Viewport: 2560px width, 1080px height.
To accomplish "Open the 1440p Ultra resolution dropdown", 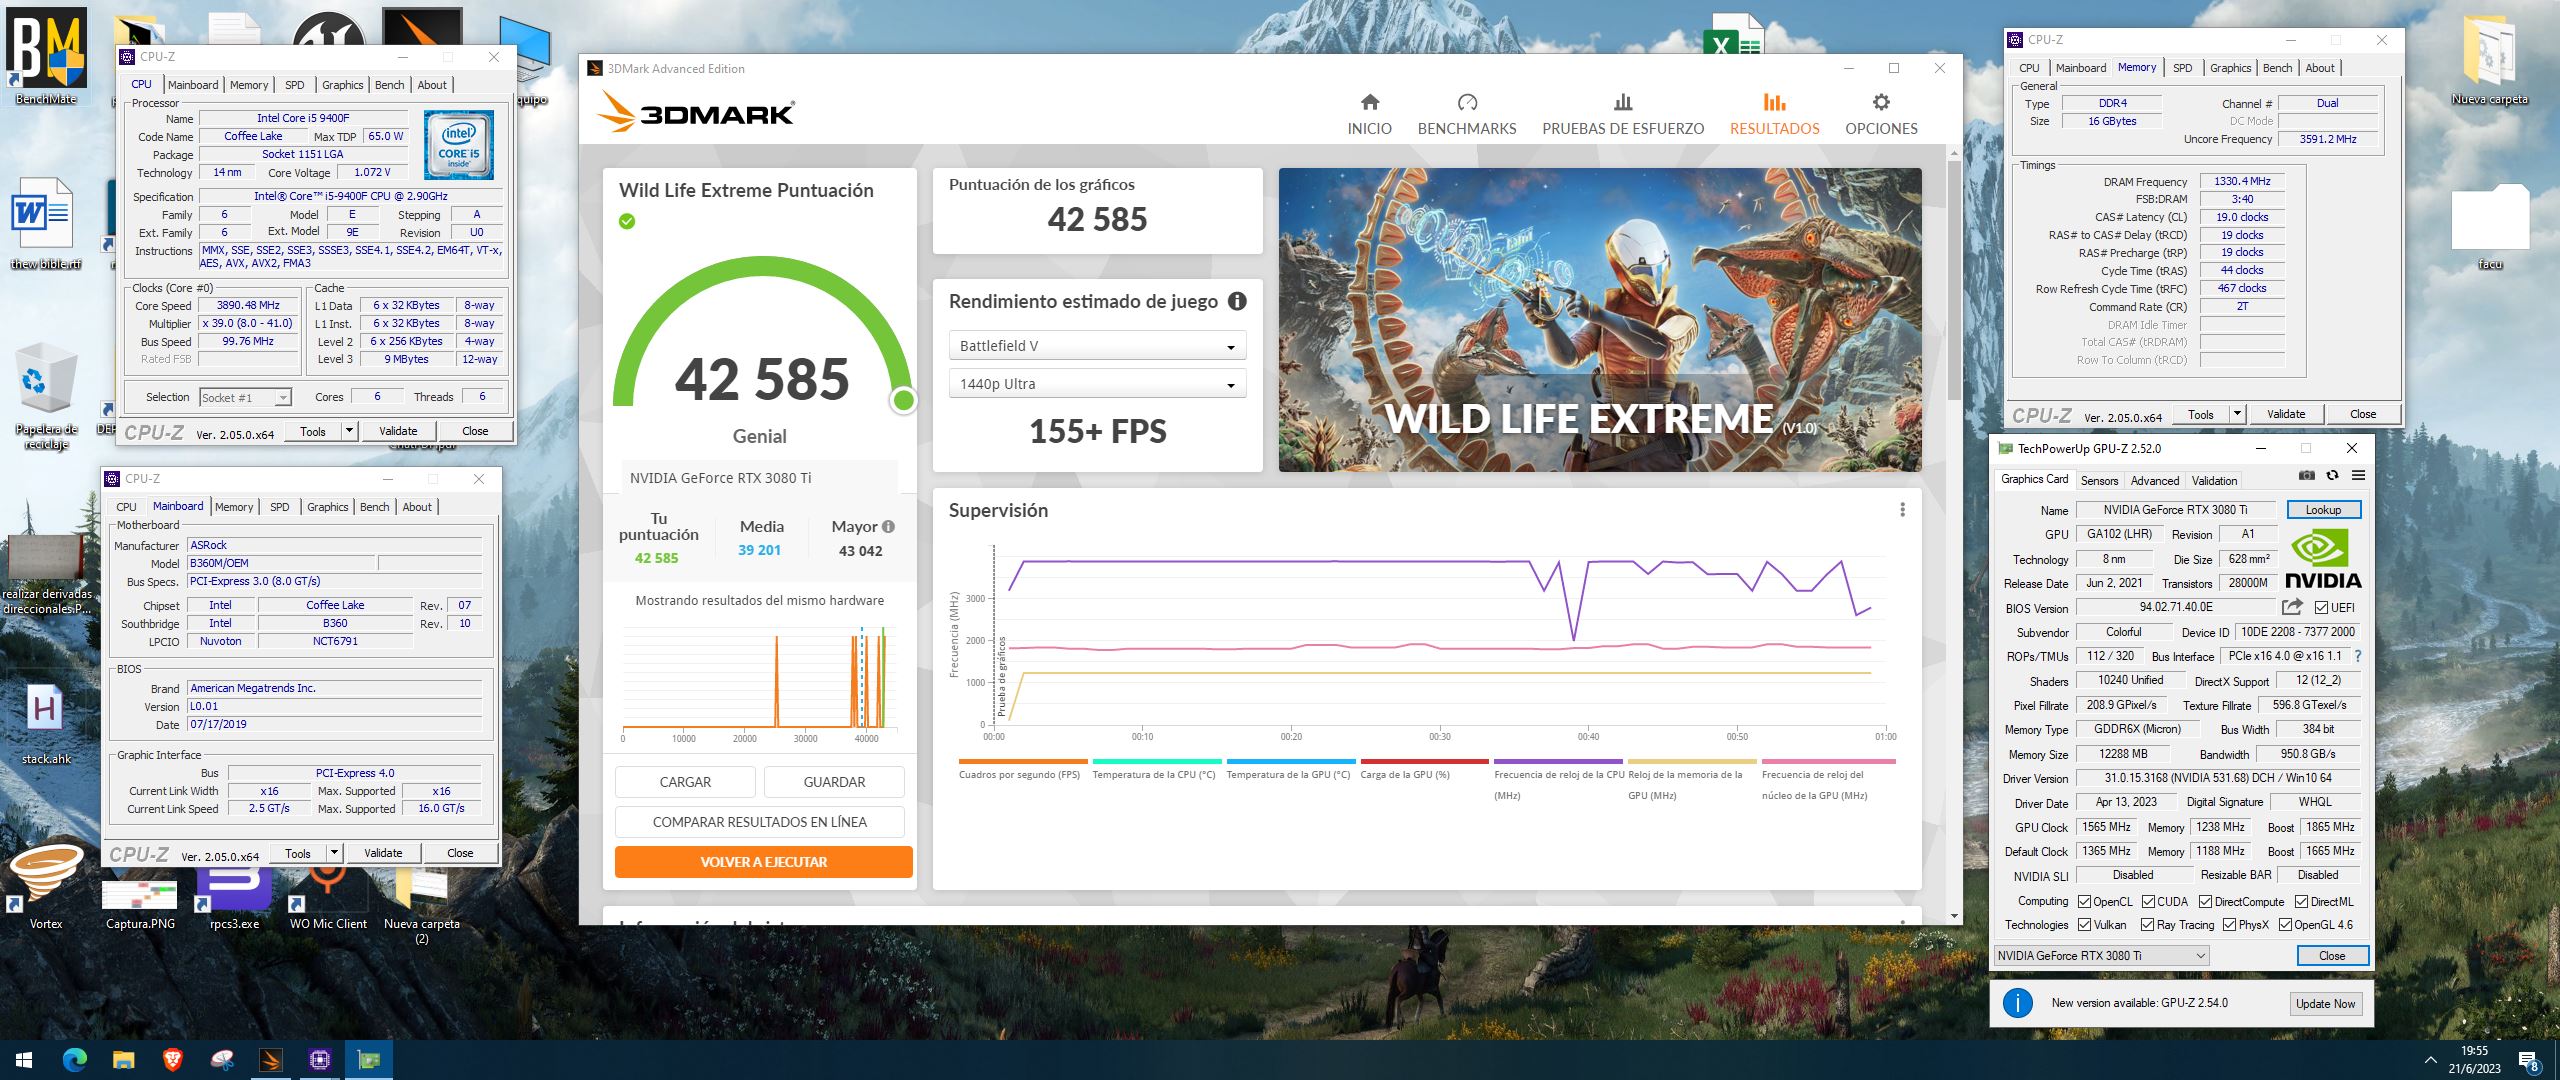I will point(1097,384).
